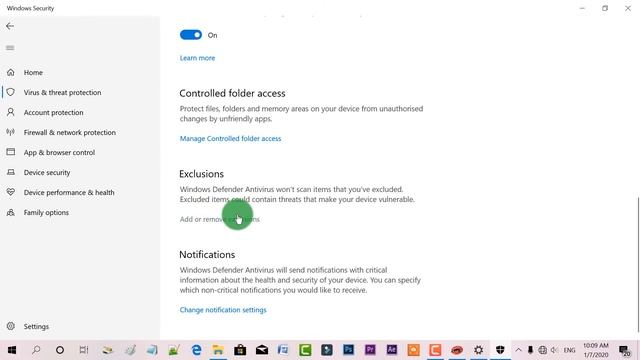Click the Device performance & health heart icon
640x360 pixels.
tap(11, 192)
